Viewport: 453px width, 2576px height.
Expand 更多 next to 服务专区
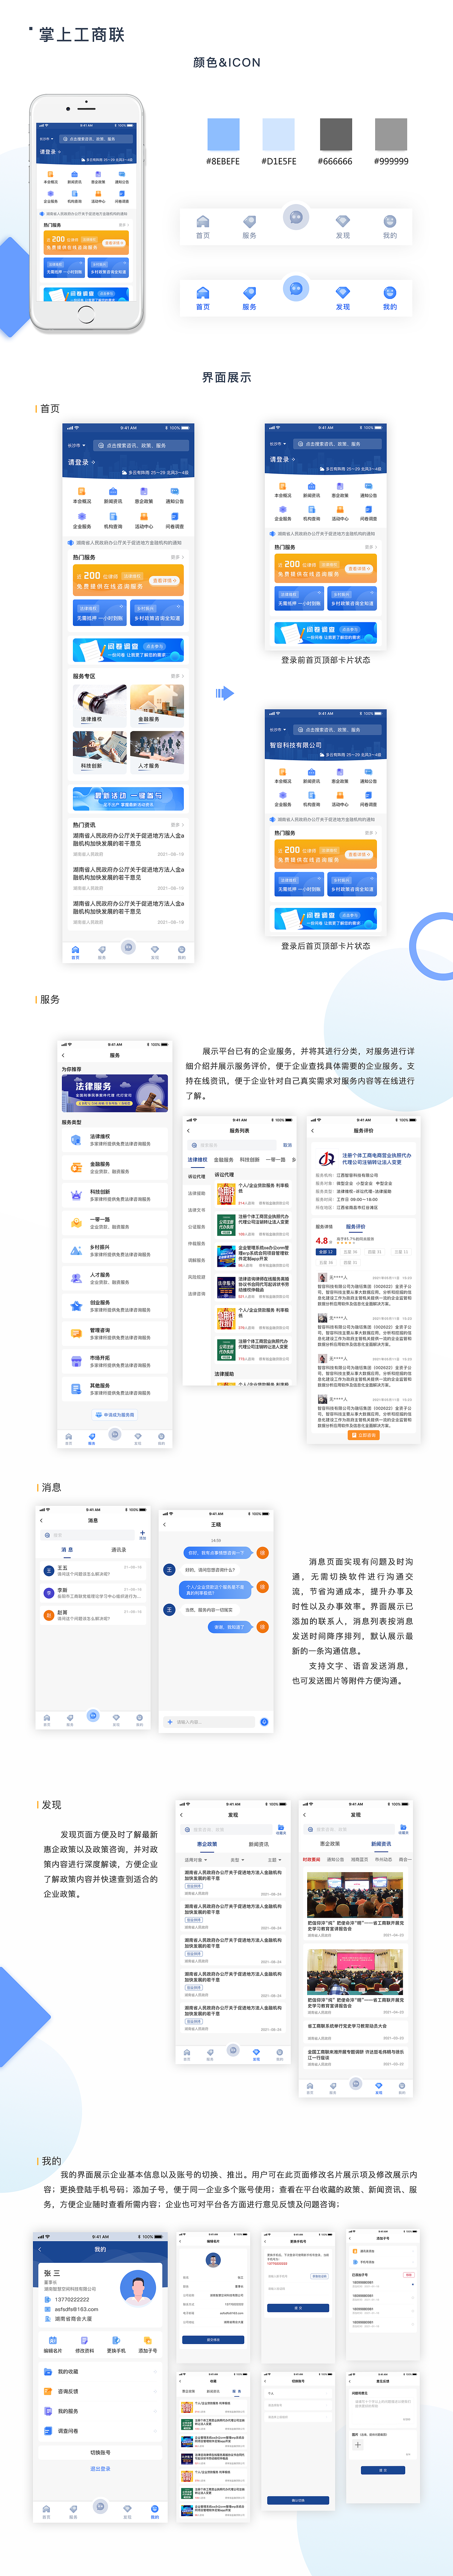tap(177, 676)
